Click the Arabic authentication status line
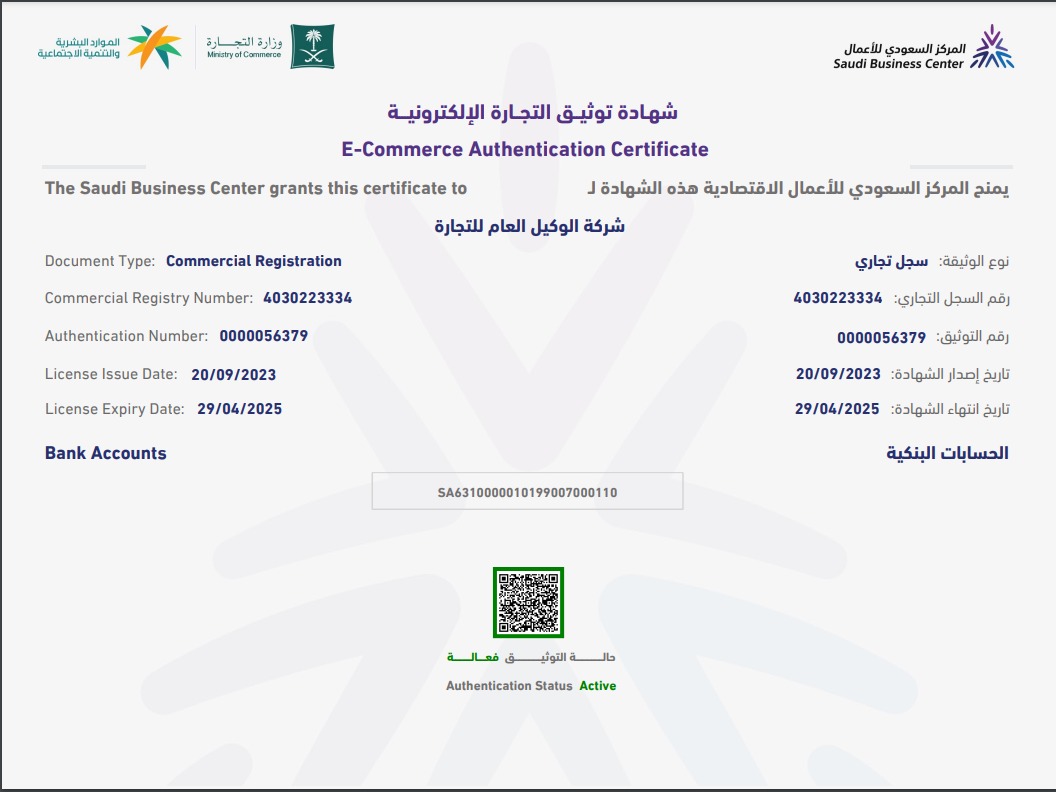Screen dimensions: 1056x792 coord(531,657)
